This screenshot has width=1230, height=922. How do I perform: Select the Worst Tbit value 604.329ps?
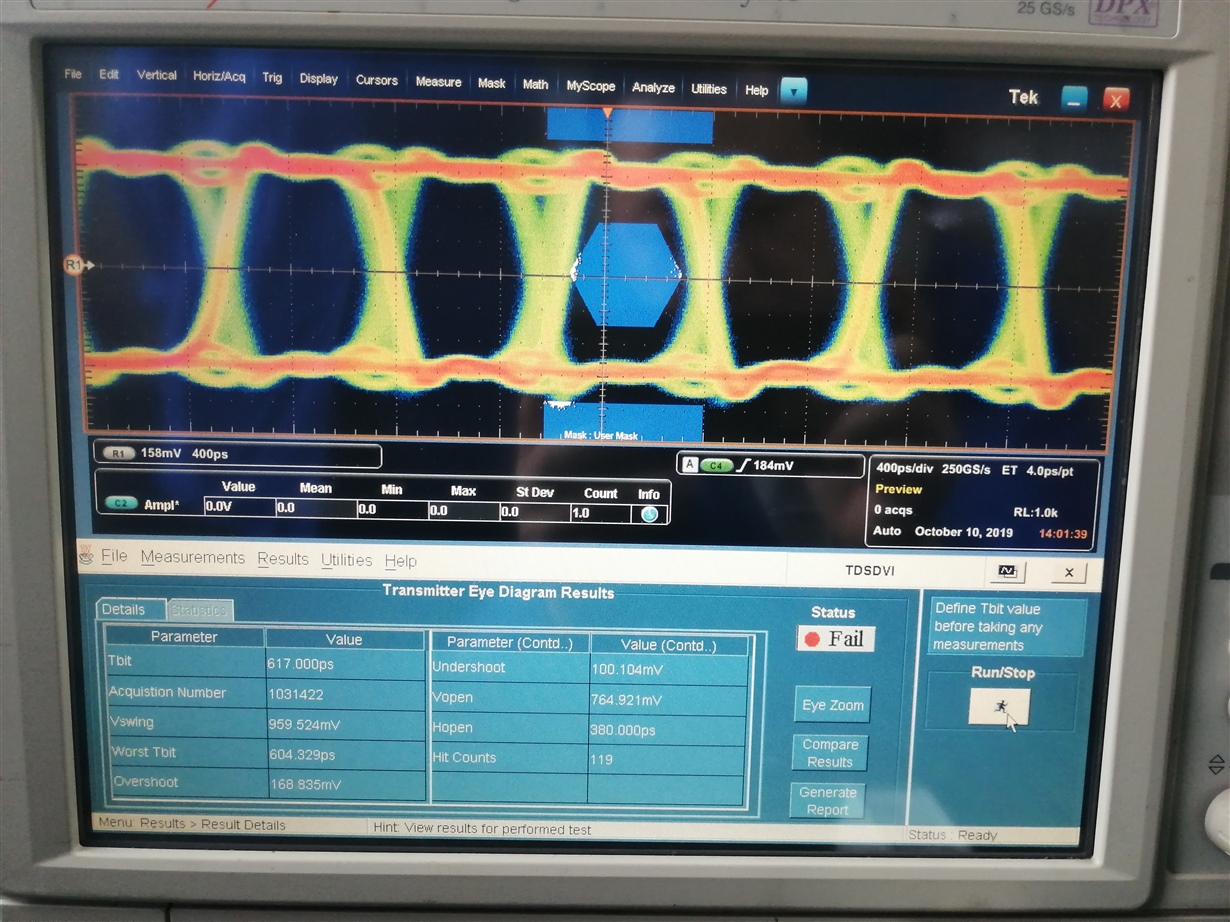[345, 754]
